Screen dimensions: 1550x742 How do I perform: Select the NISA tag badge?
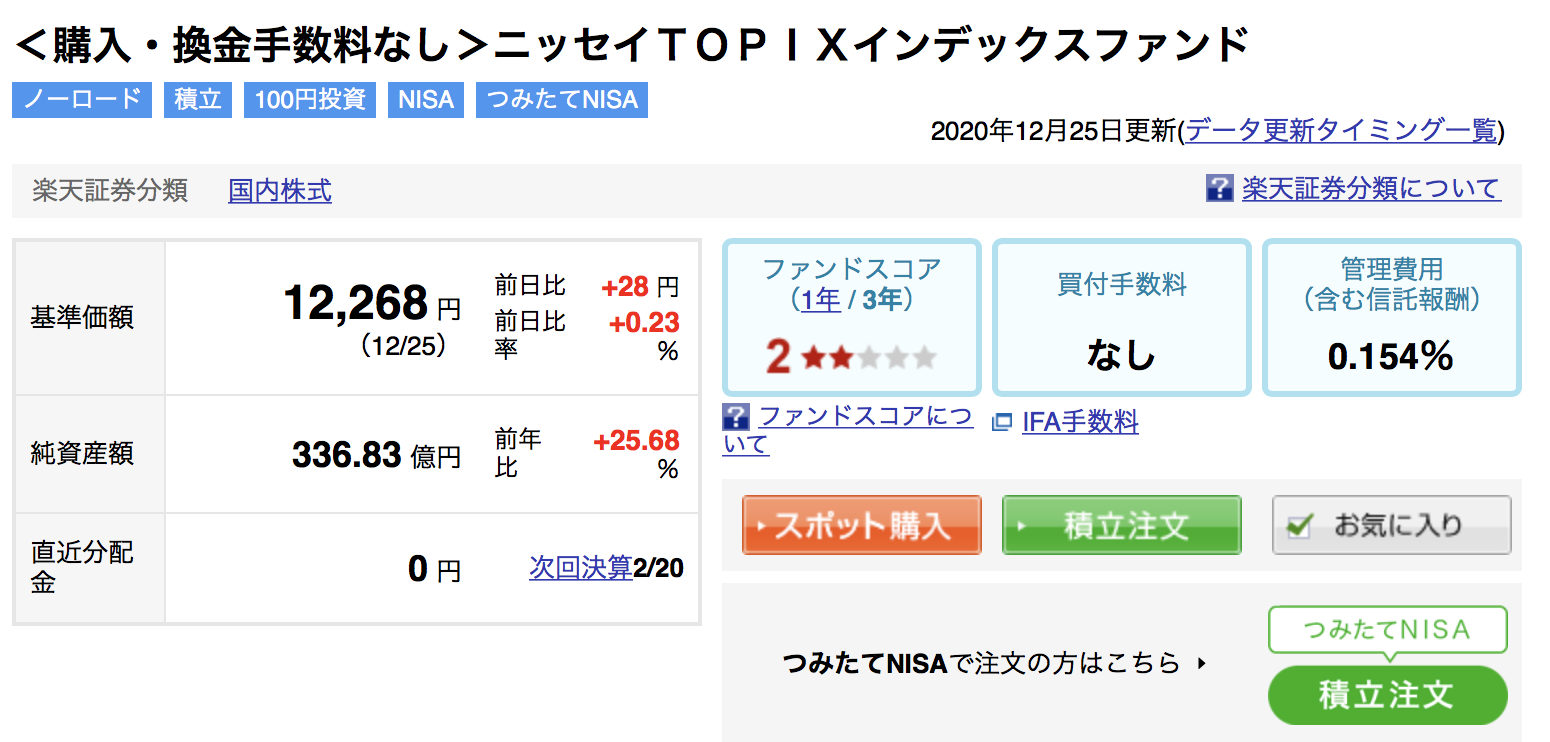click(x=426, y=100)
